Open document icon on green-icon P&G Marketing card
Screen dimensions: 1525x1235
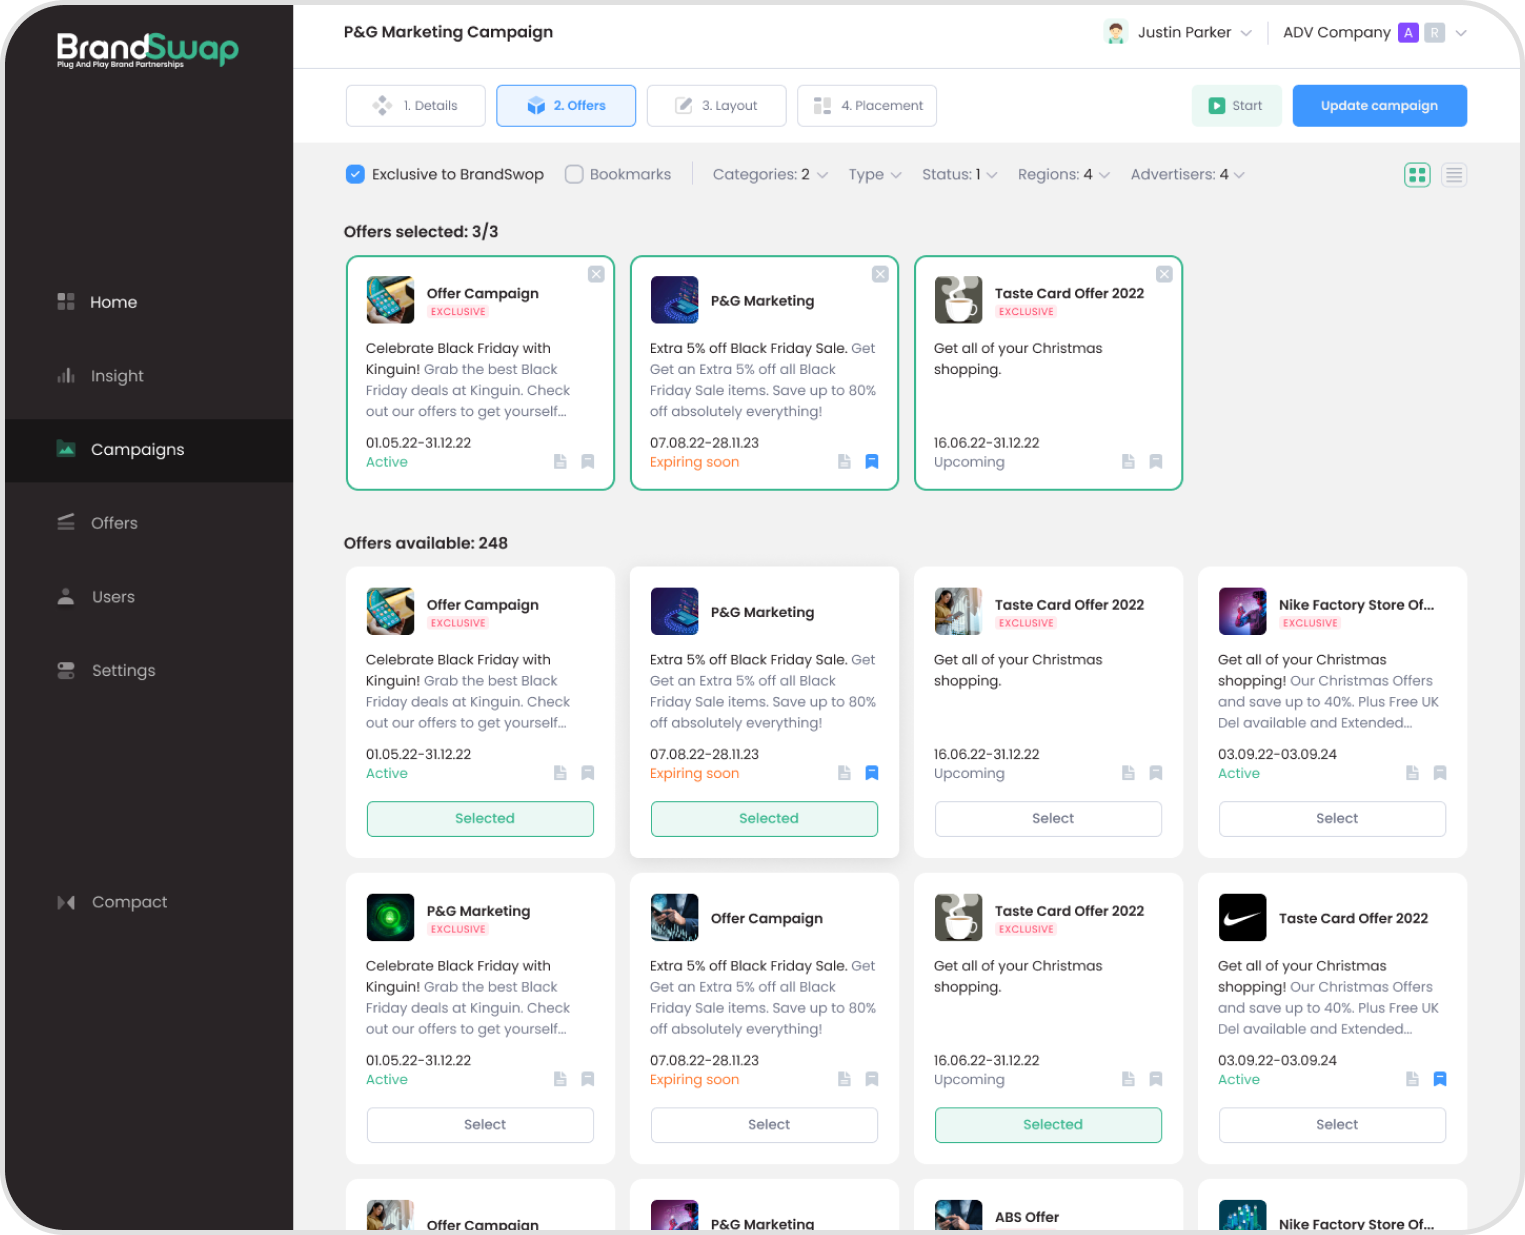pos(560,1079)
